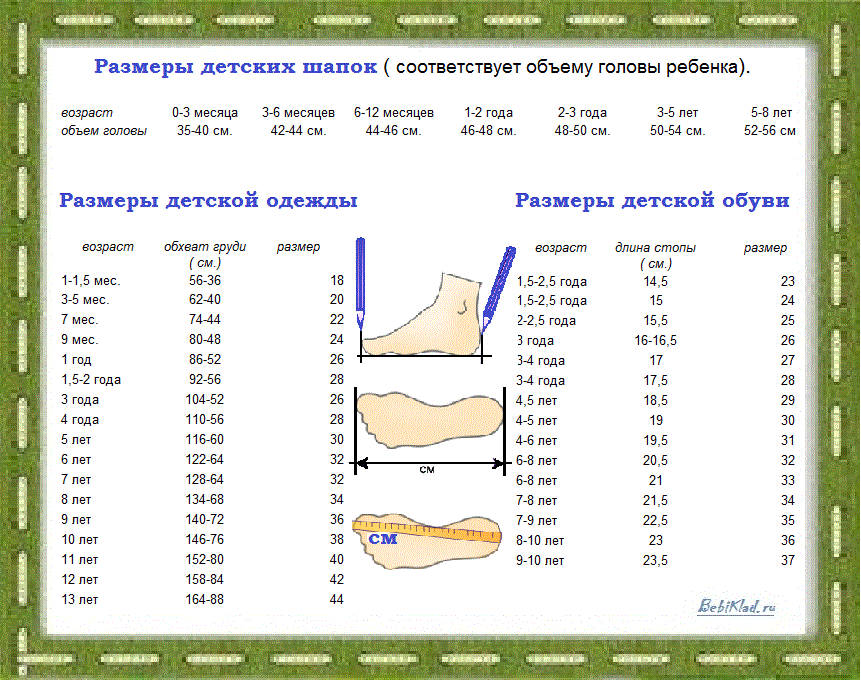This screenshot has width=861, height=681.
Task: Click the shoe age '3 года'
Action: point(535,340)
